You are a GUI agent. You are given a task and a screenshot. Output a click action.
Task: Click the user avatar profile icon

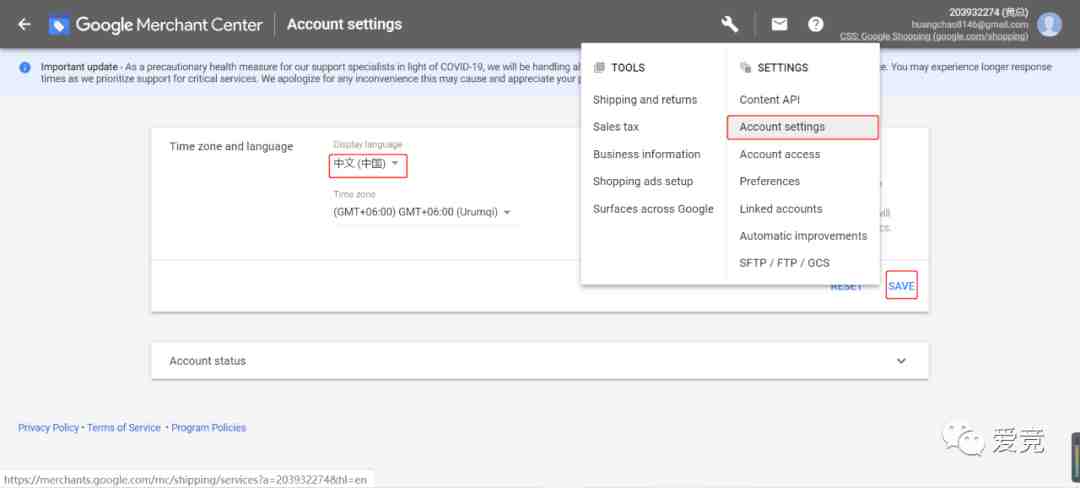click(1049, 24)
